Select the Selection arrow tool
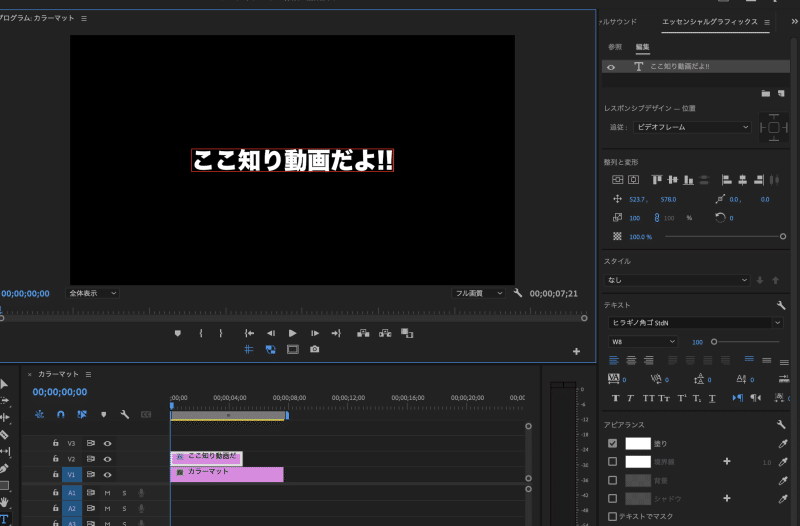The height and width of the screenshot is (526, 800). tap(4, 384)
